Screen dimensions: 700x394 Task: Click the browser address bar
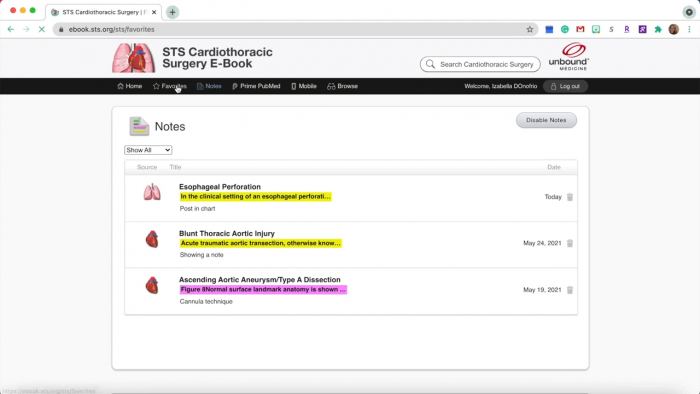tap(295, 29)
